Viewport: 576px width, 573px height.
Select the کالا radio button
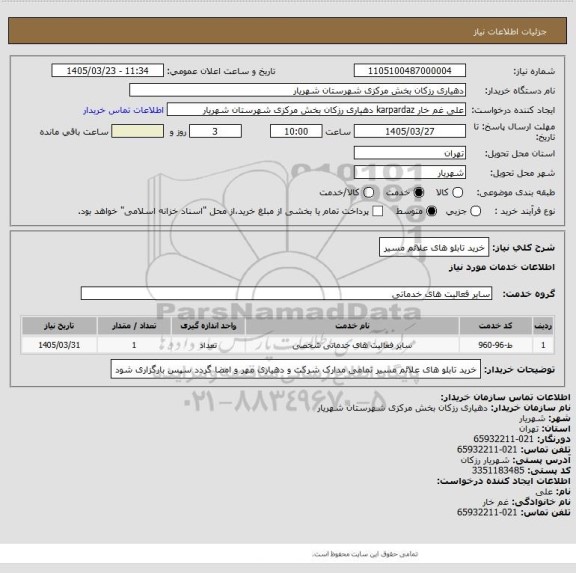(x=457, y=192)
